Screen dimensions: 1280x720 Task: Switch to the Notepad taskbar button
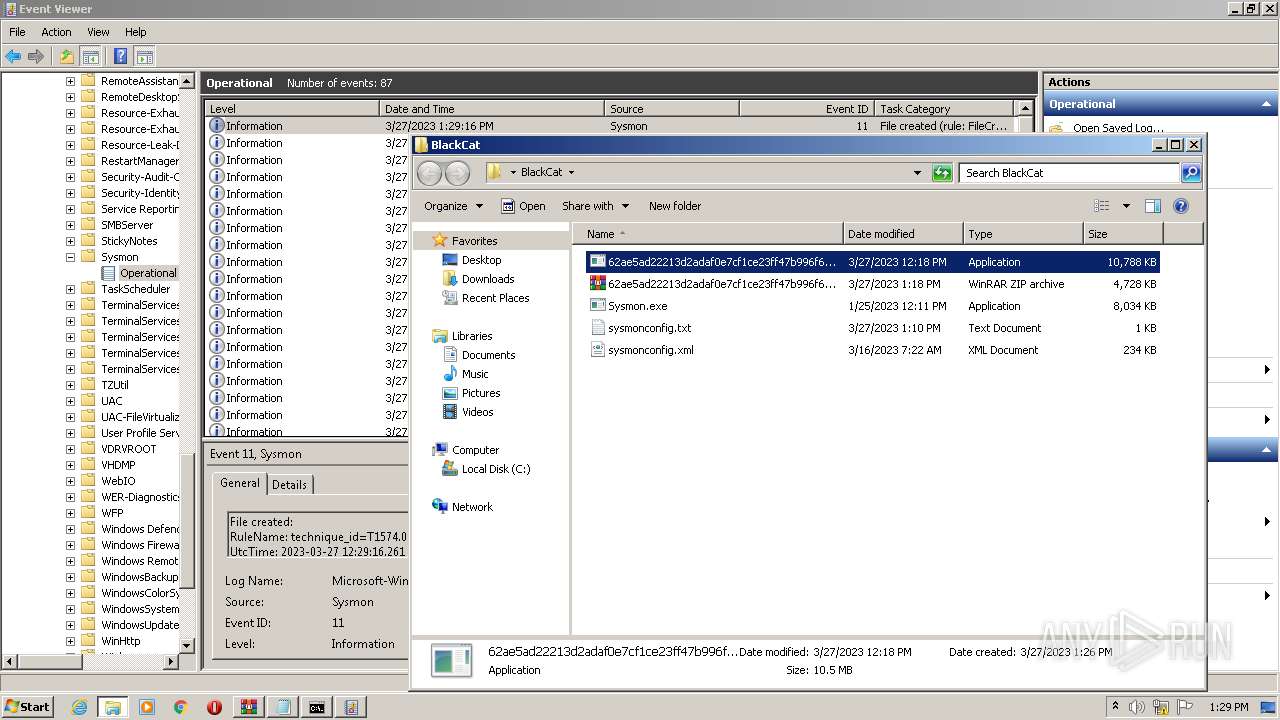click(282, 707)
